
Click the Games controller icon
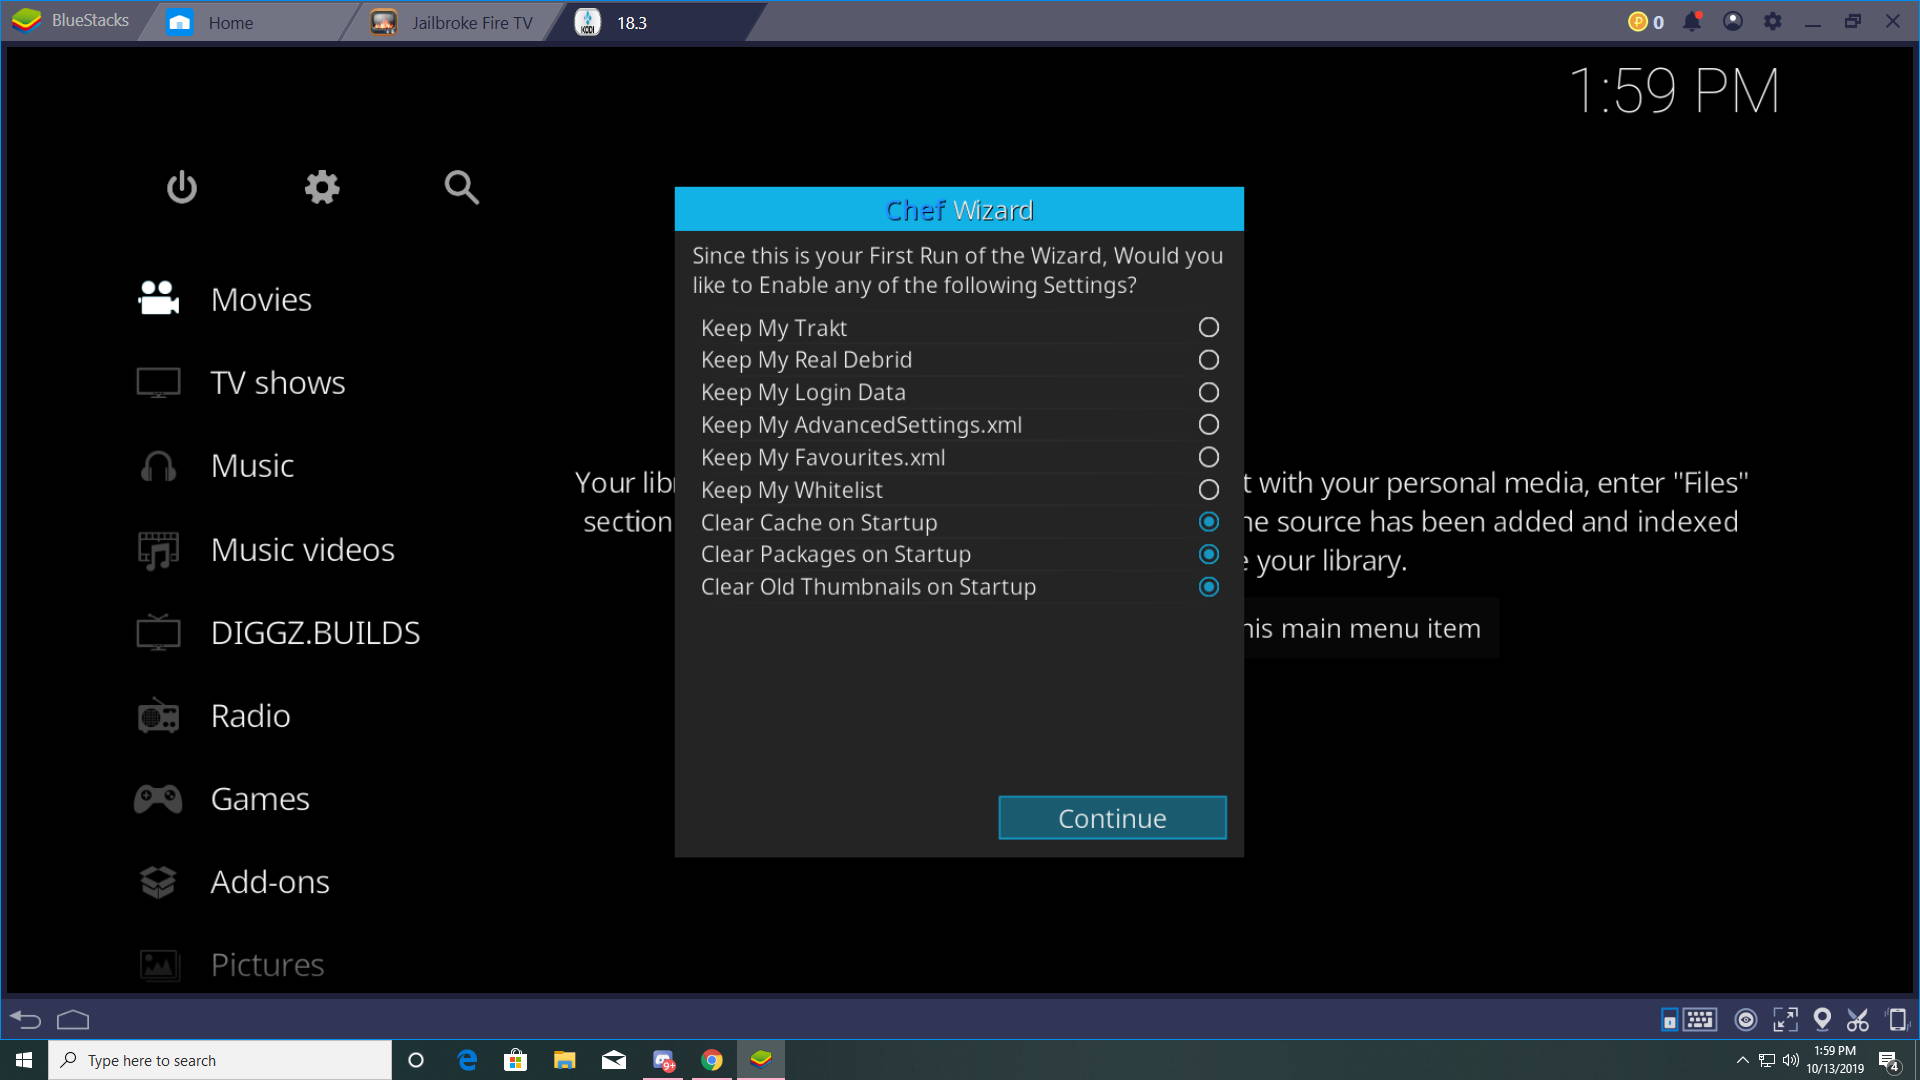click(158, 799)
